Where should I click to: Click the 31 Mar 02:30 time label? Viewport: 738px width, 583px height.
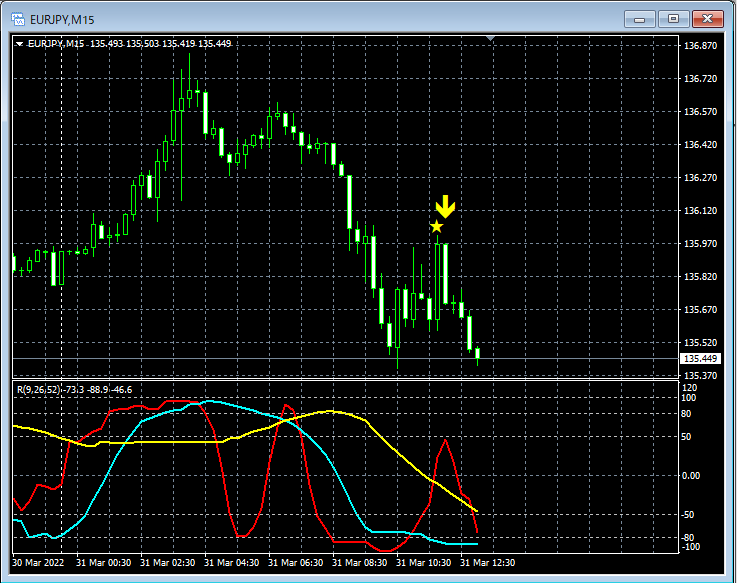pos(168,563)
